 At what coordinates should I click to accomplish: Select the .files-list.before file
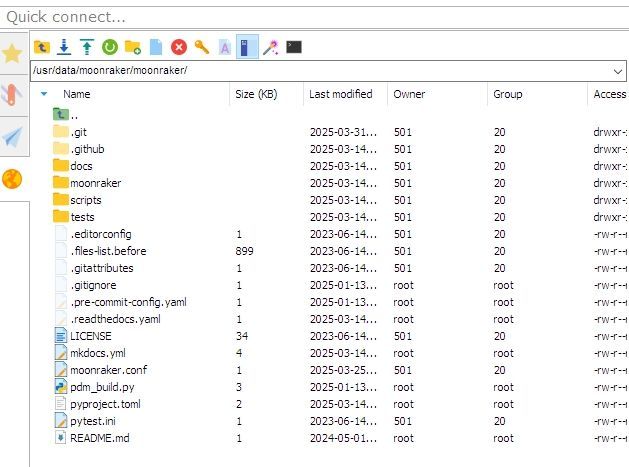(101, 251)
